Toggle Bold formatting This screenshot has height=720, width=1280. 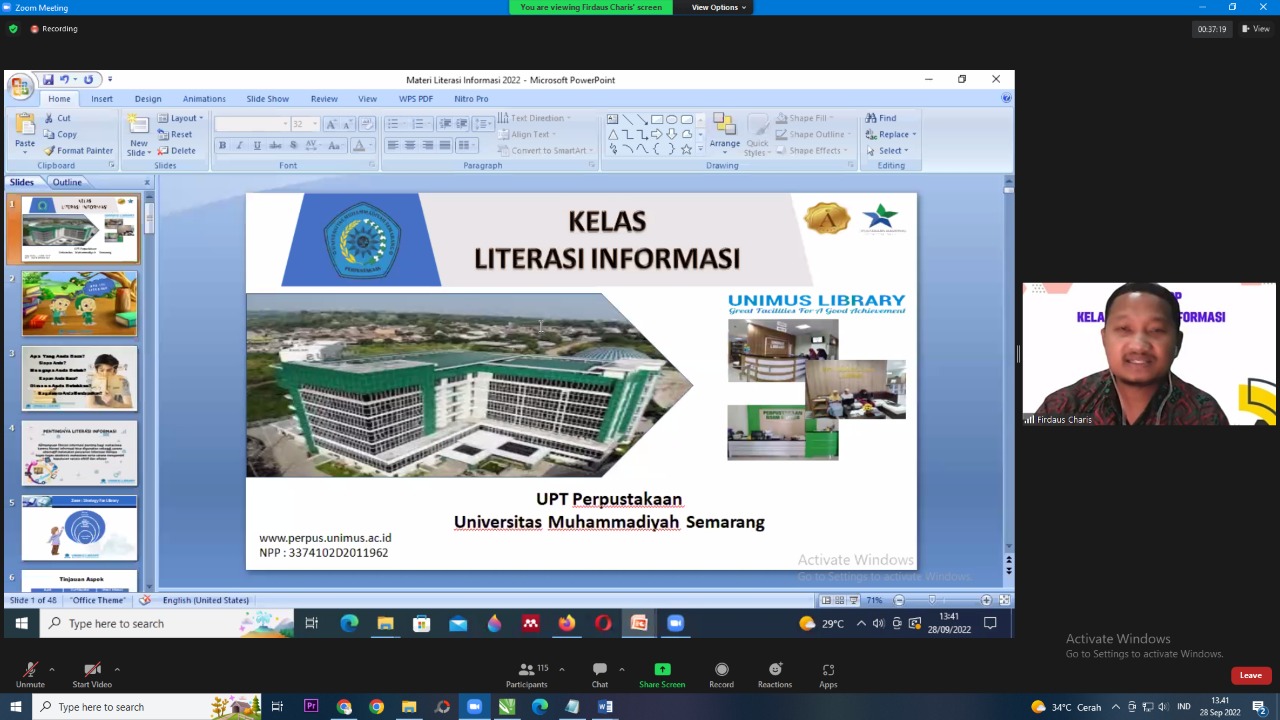222,146
